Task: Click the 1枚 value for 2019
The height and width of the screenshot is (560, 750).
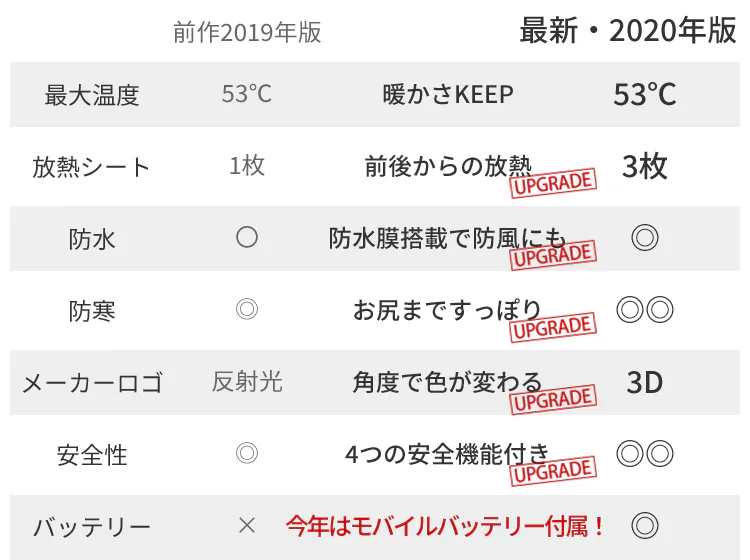Action: click(x=247, y=166)
